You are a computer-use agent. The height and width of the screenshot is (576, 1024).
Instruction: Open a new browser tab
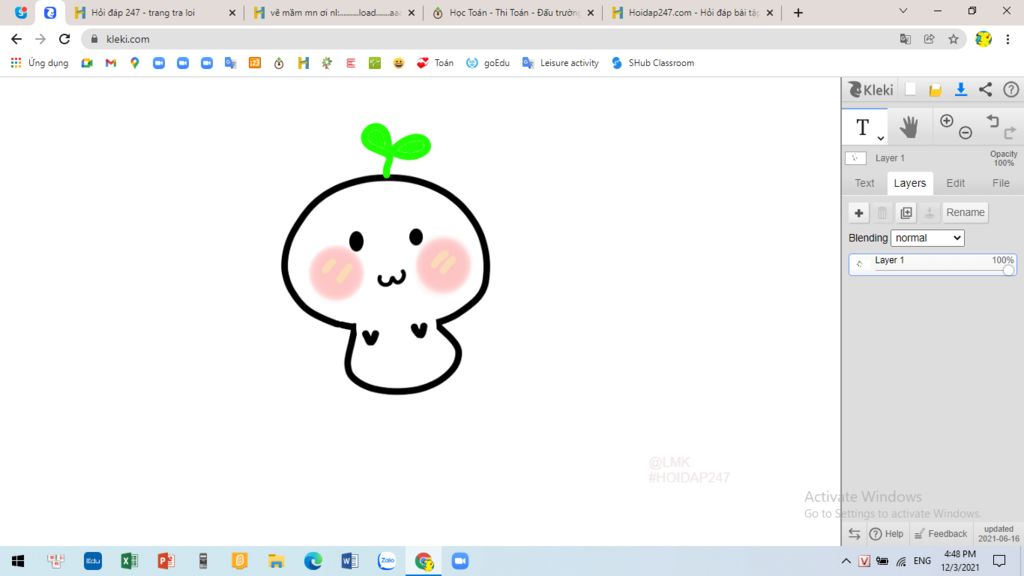tap(798, 12)
